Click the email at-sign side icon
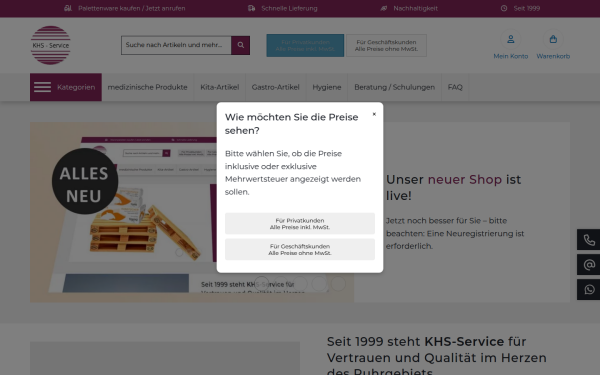Screen dimensions: 600x375 coord(589,264)
